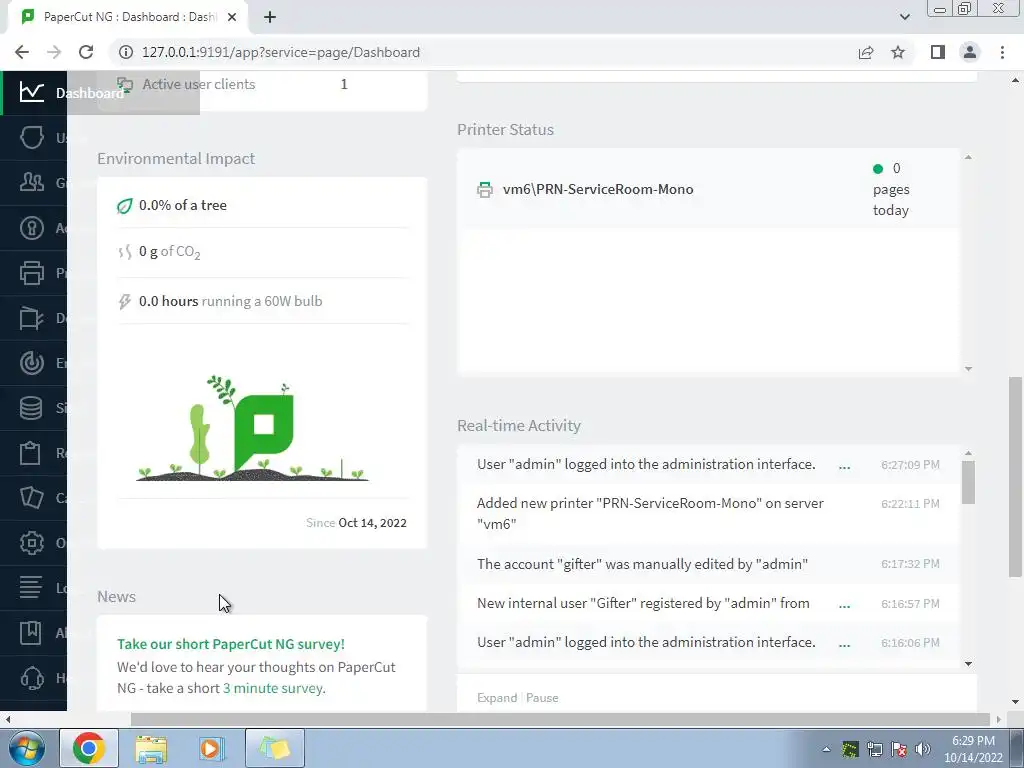This screenshot has height=768, width=1024.
Task: Open the Enable Printing radar icon in sidebar
Action: click(31, 362)
